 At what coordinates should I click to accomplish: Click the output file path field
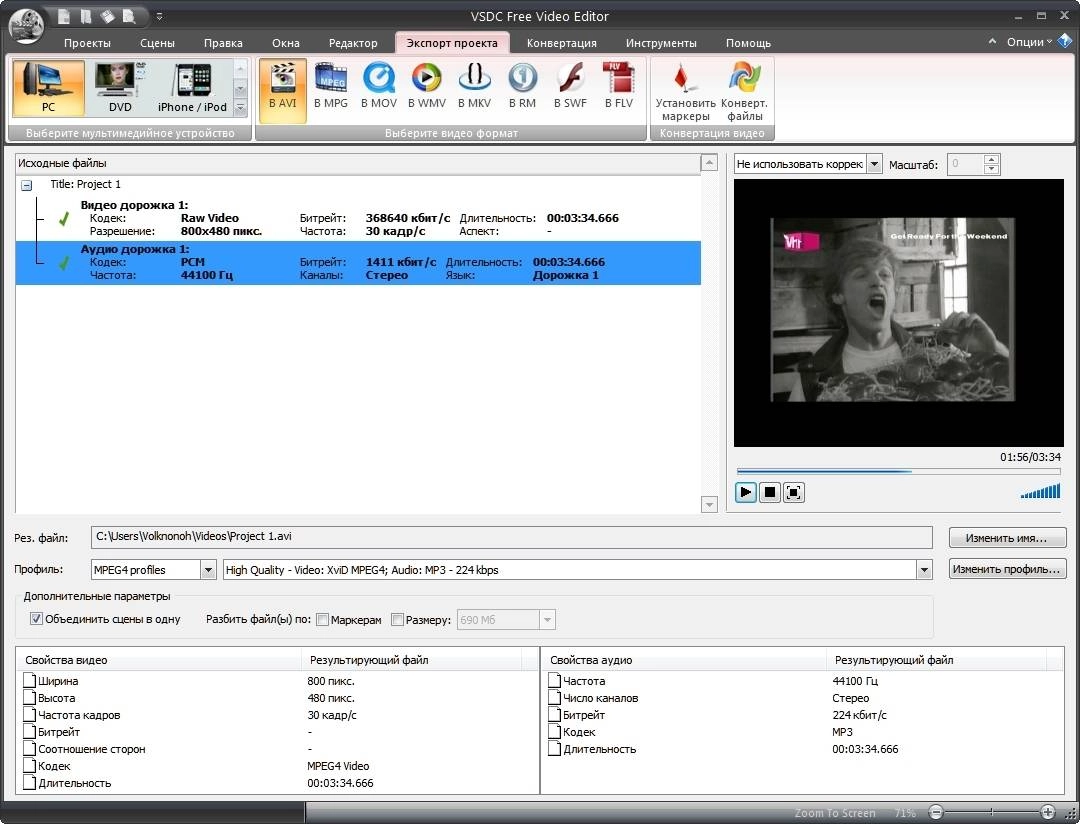click(x=511, y=537)
